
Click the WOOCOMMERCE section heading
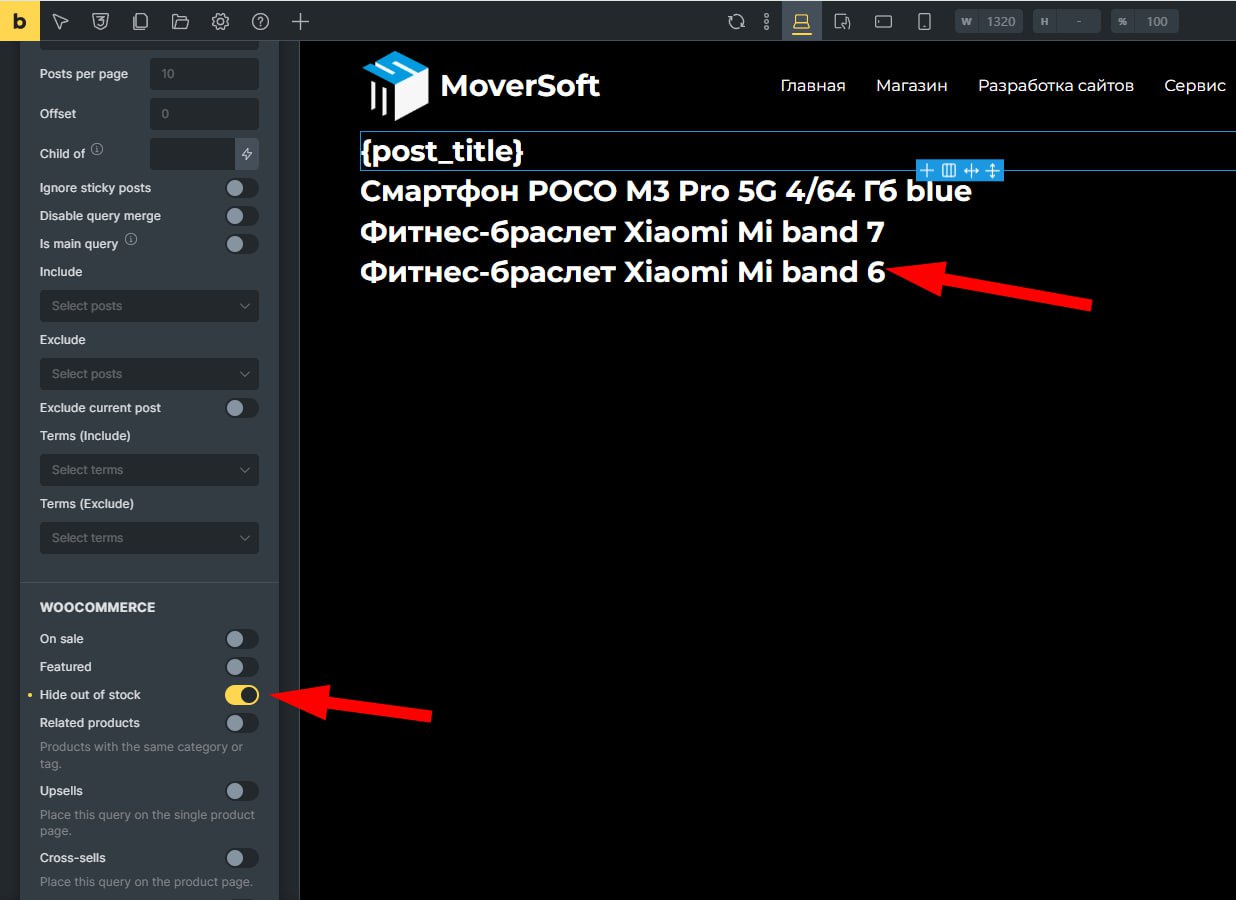(x=97, y=607)
